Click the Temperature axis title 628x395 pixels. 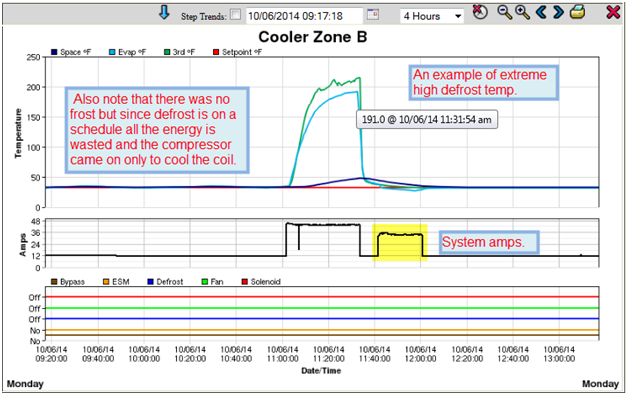(x=18, y=133)
